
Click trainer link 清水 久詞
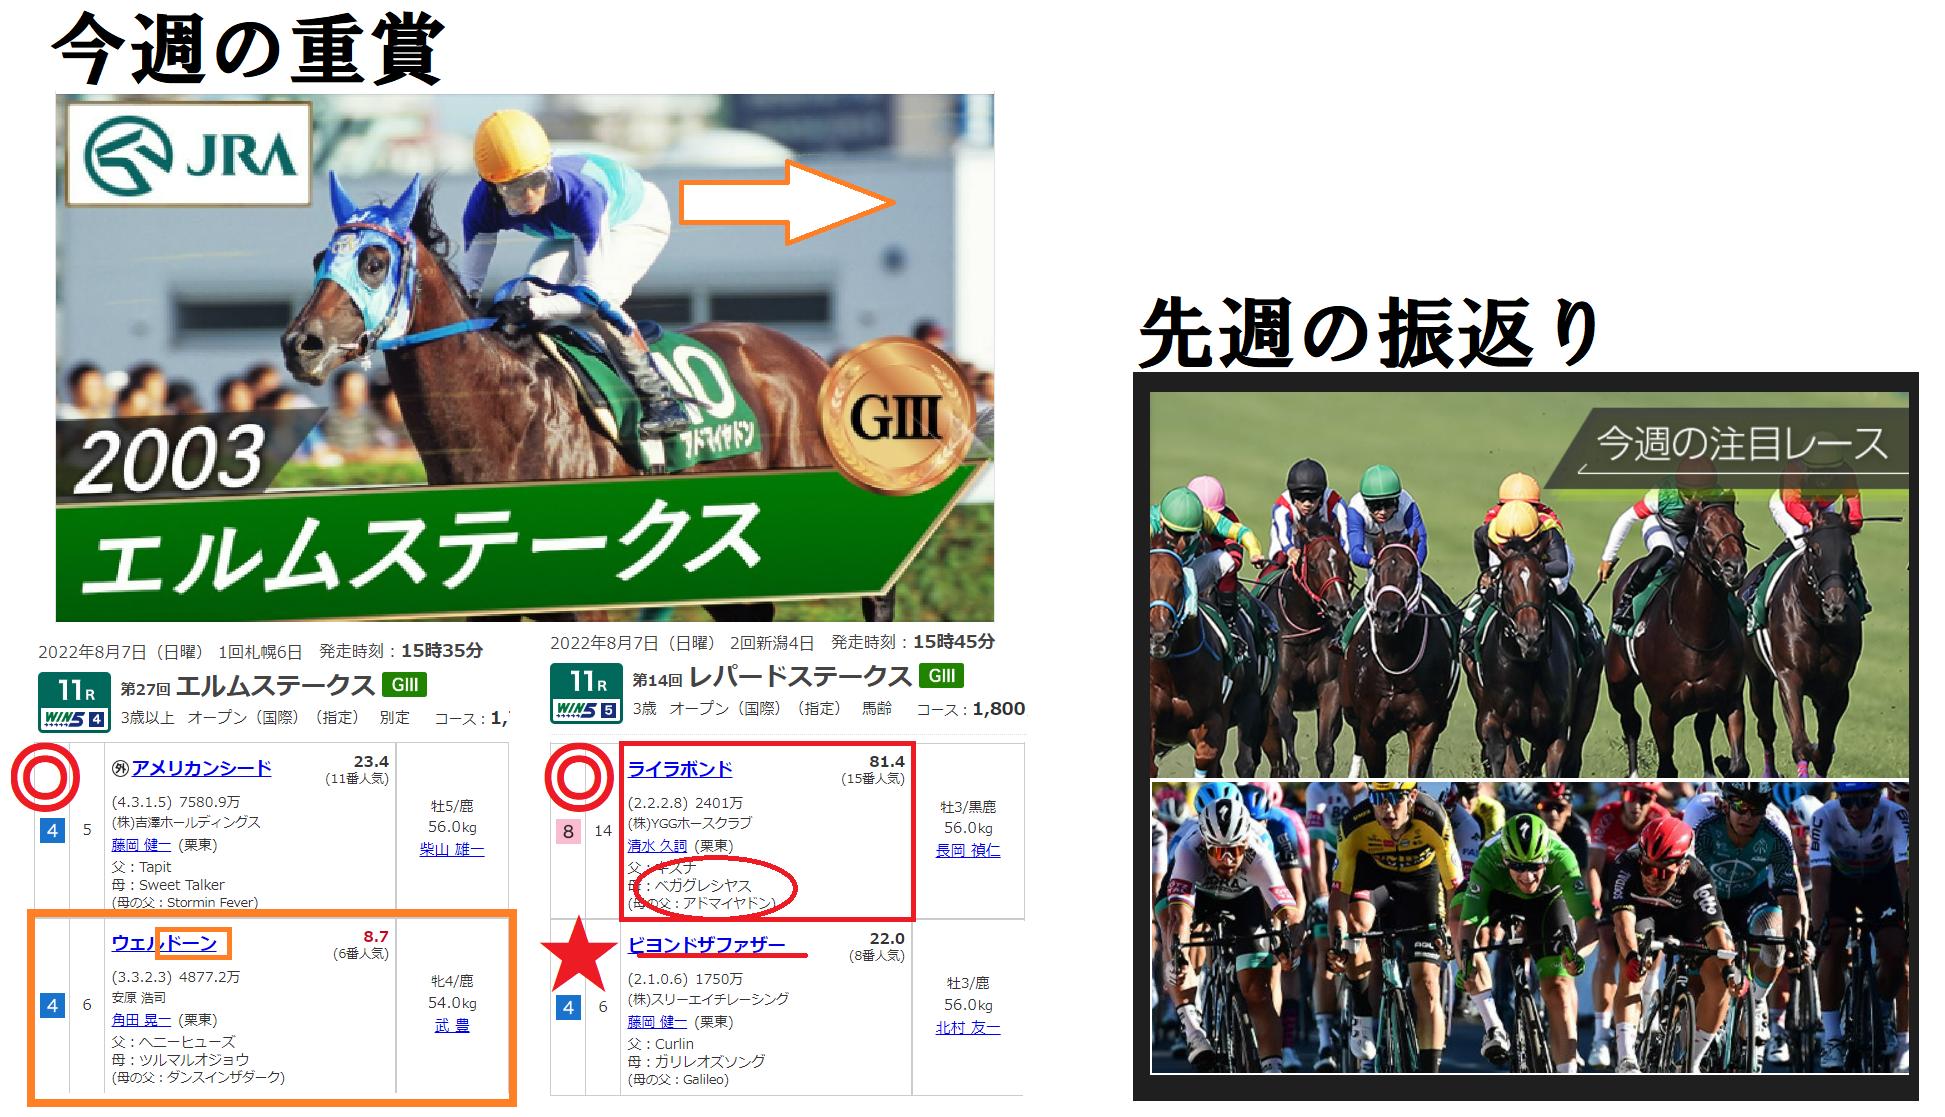pyautogui.click(x=657, y=846)
